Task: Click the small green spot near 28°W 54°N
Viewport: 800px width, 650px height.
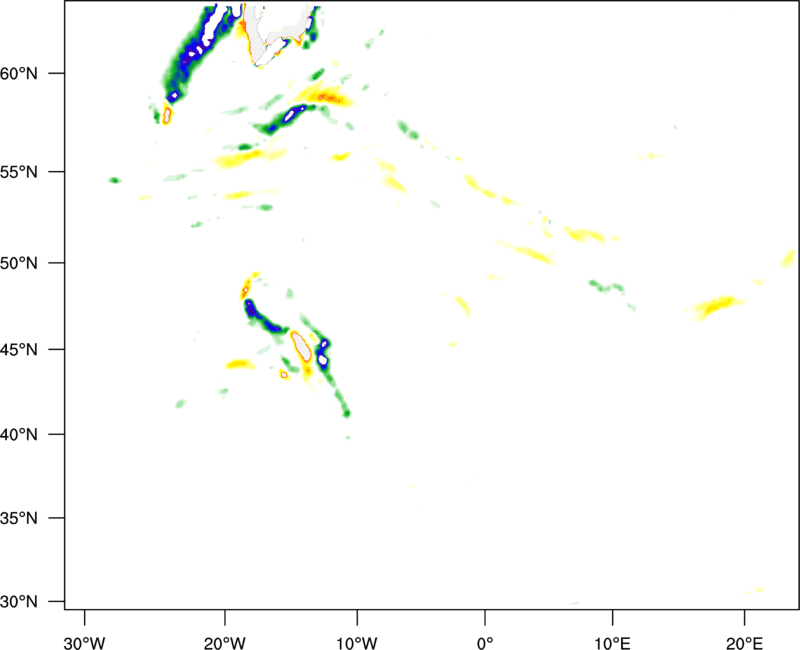Action: coord(115,180)
